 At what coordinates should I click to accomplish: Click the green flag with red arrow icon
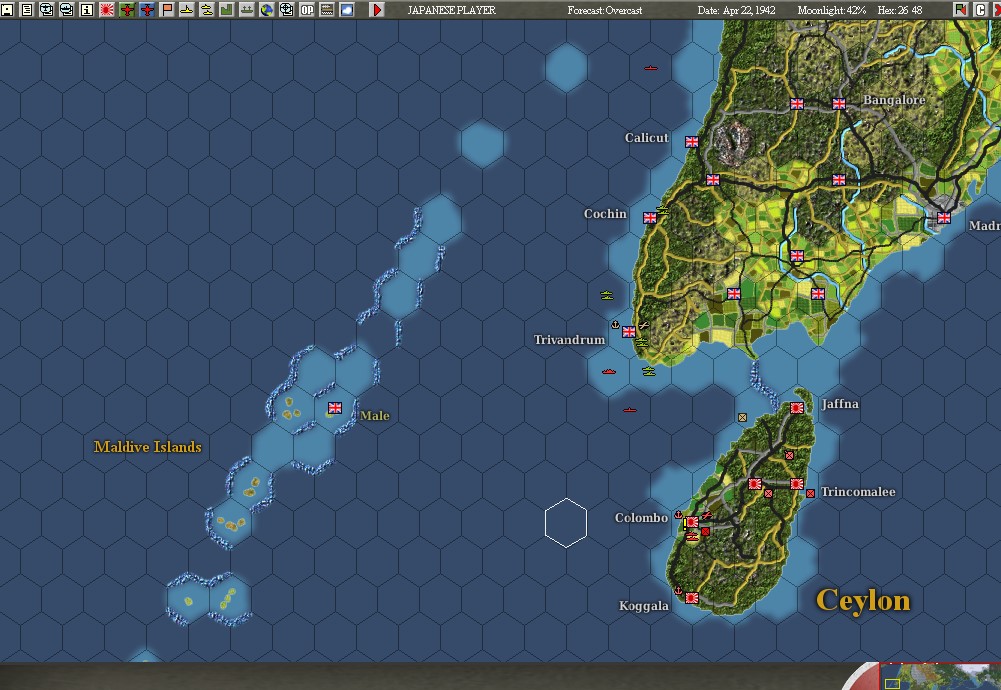pyautogui.click(x=960, y=10)
